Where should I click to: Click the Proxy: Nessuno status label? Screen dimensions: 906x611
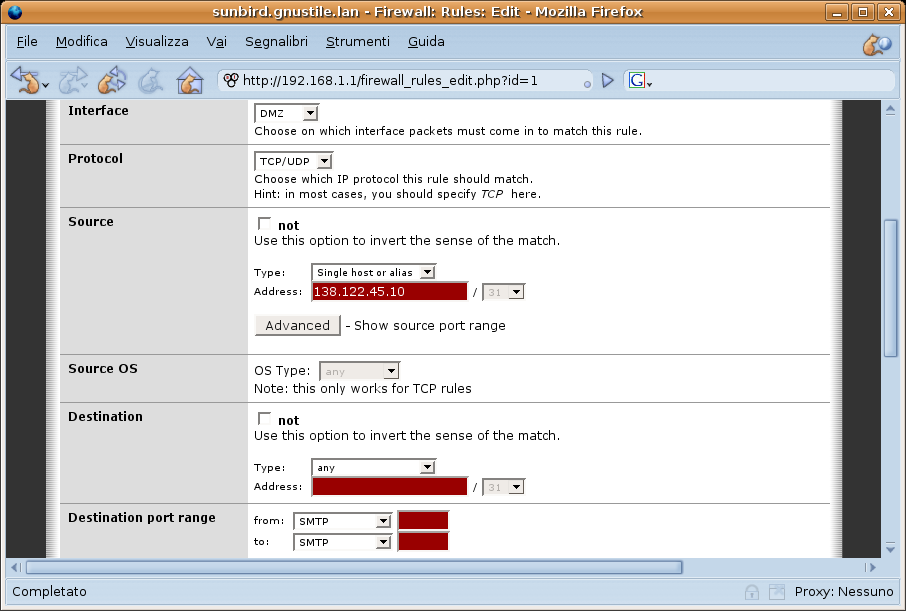(843, 592)
